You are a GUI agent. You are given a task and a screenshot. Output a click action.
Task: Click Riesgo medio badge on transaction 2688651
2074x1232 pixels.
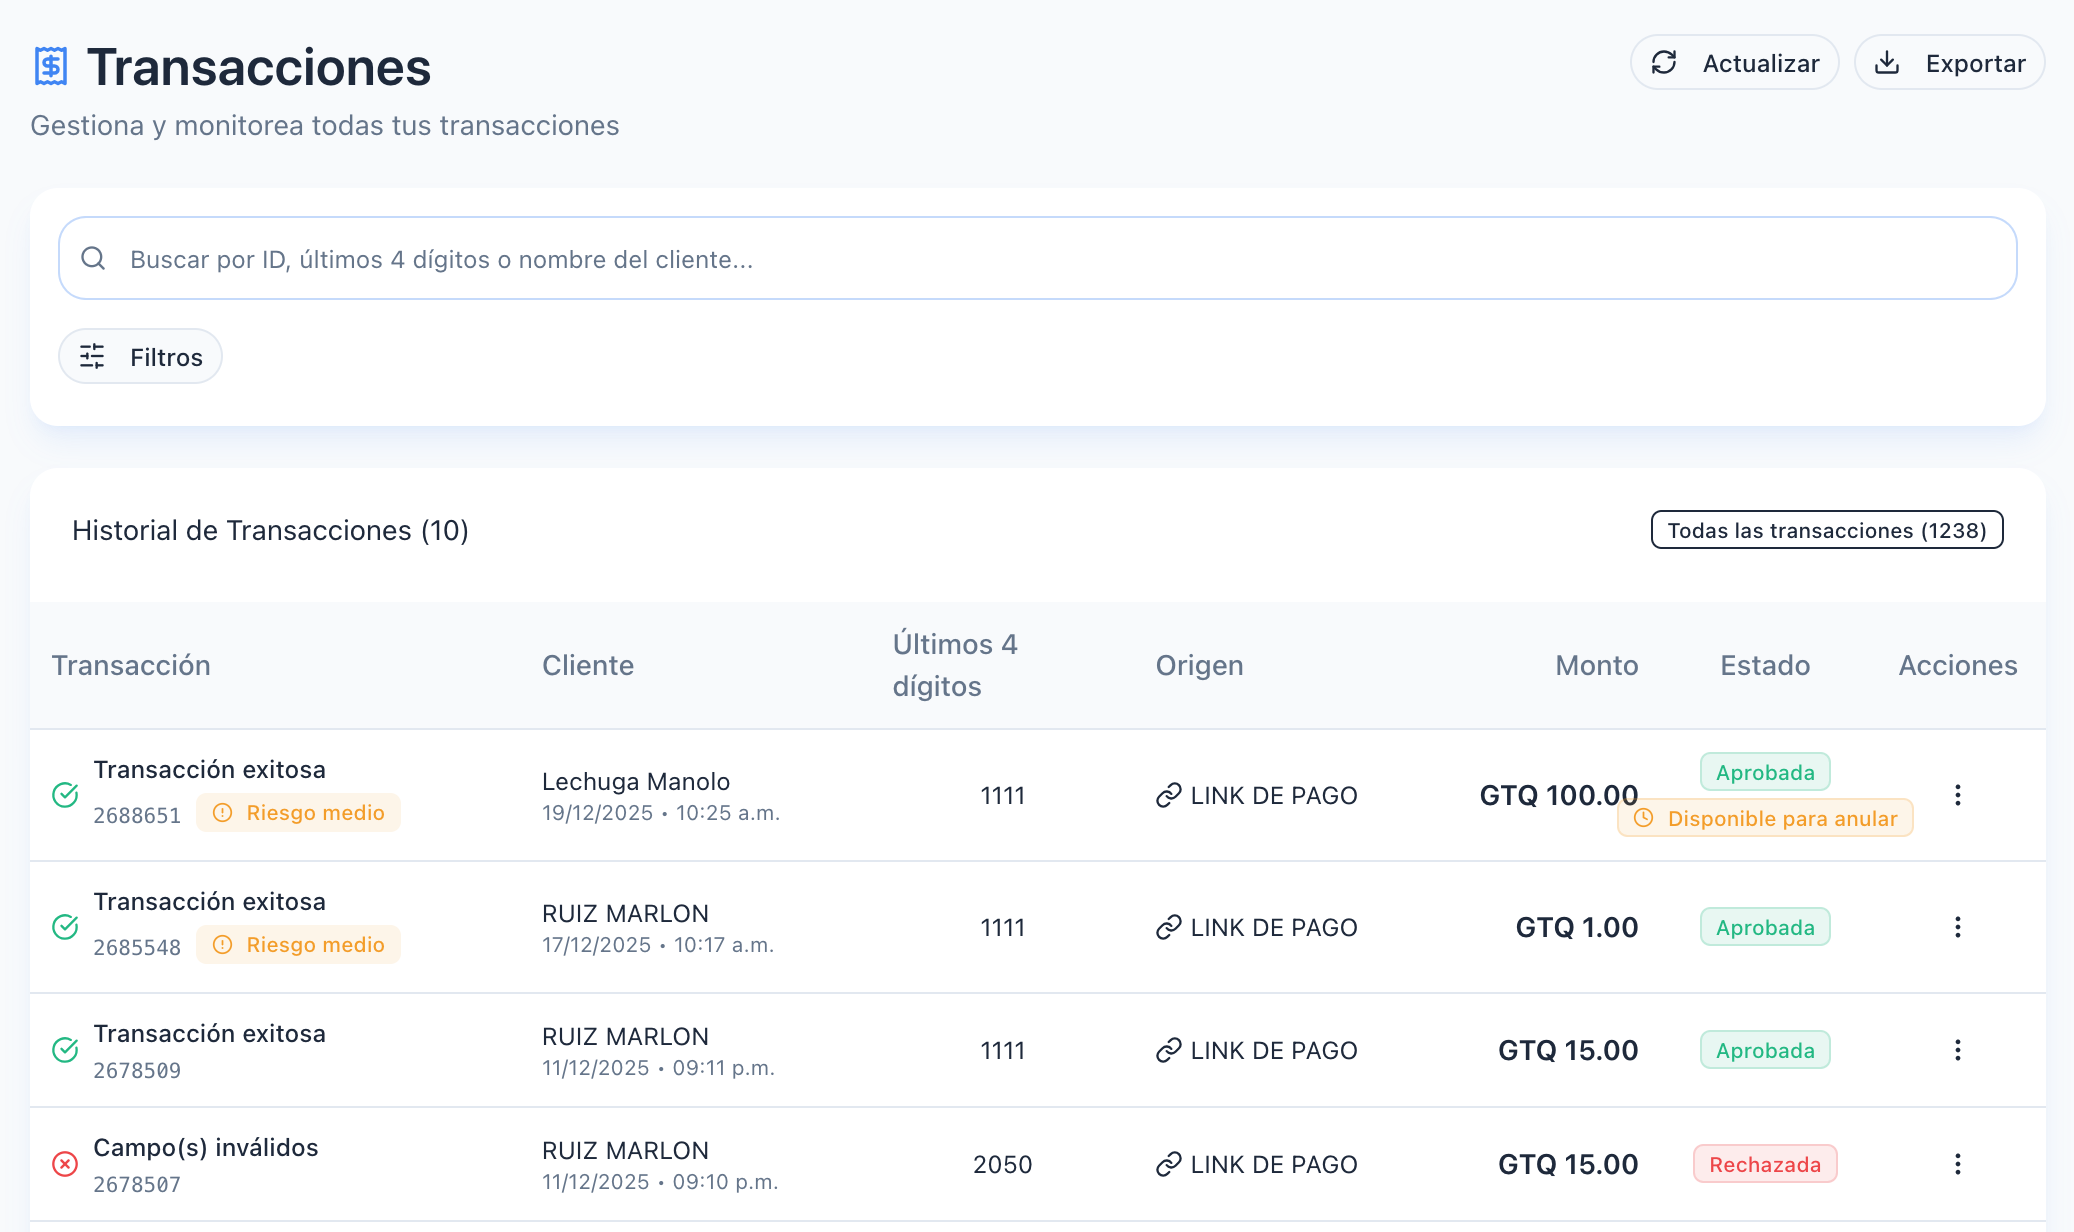(x=298, y=813)
